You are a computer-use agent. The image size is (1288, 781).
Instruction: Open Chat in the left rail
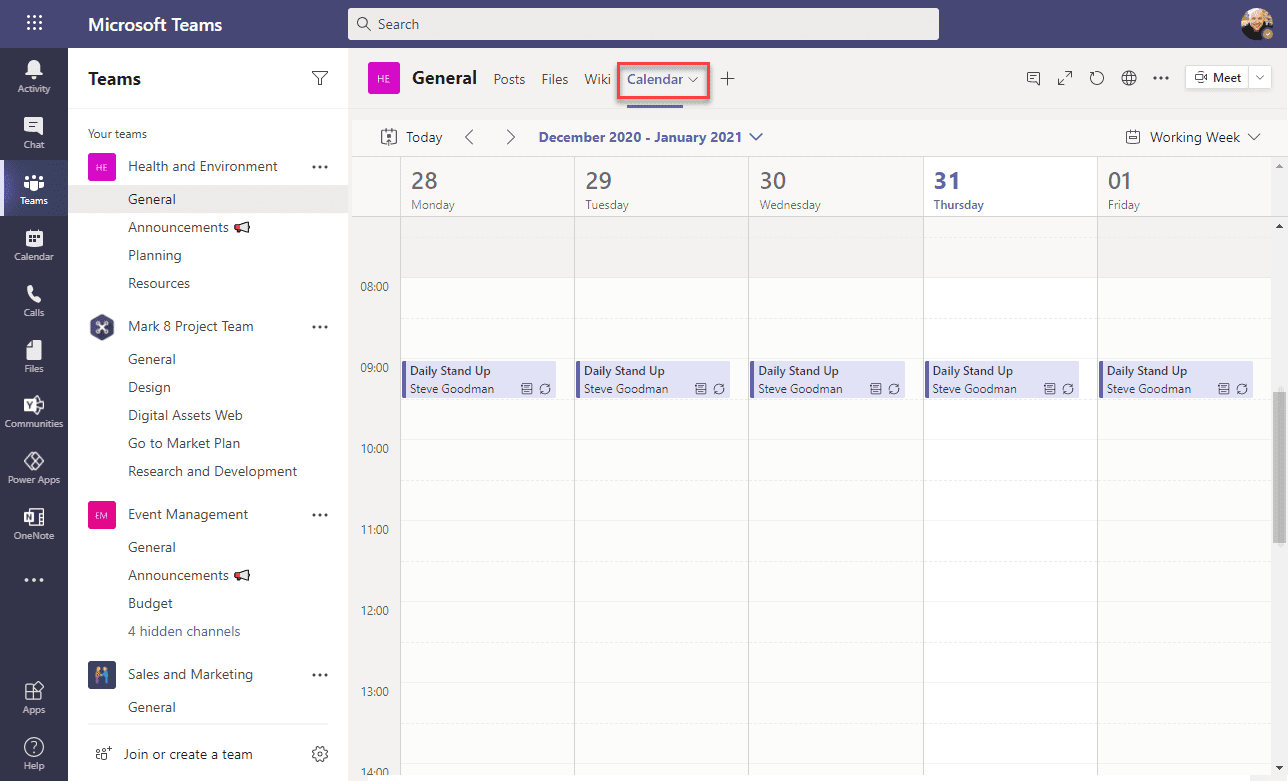(x=34, y=132)
